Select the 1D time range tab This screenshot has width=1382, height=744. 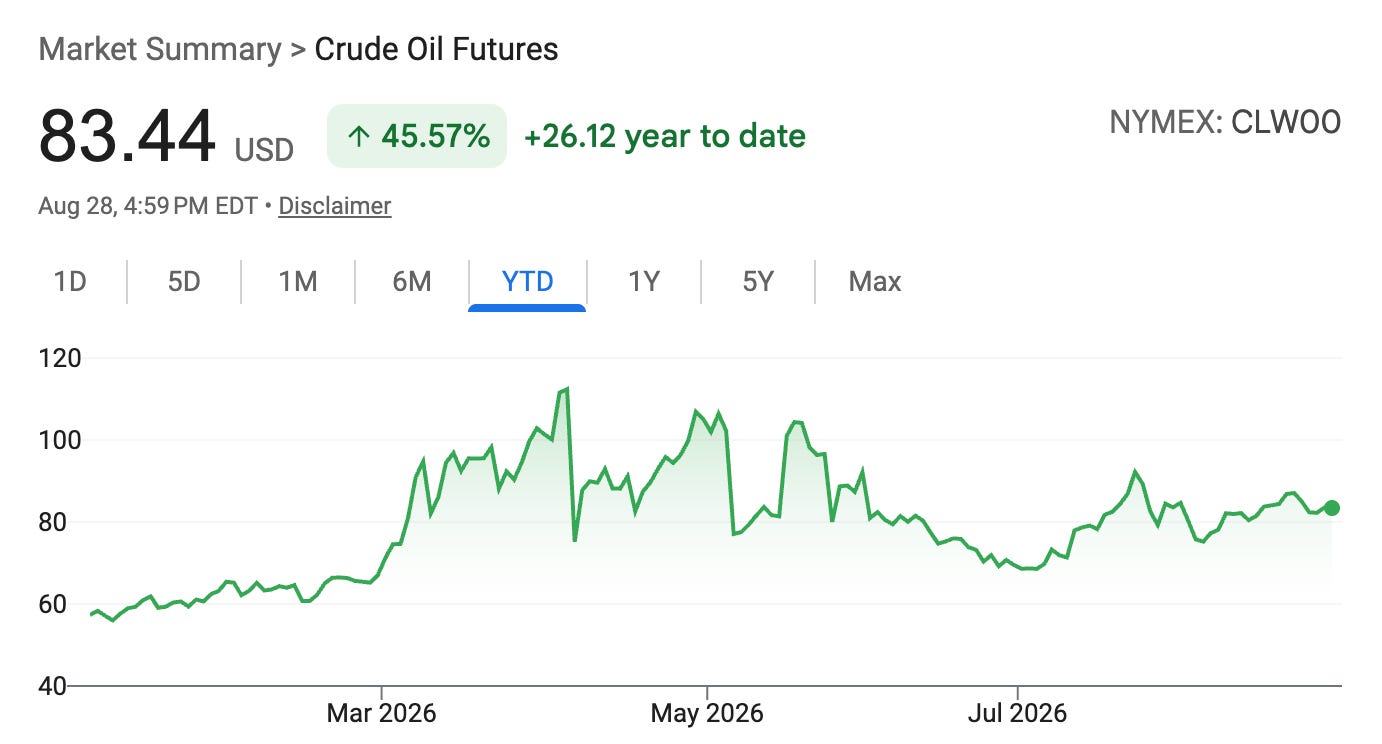pos(70,282)
